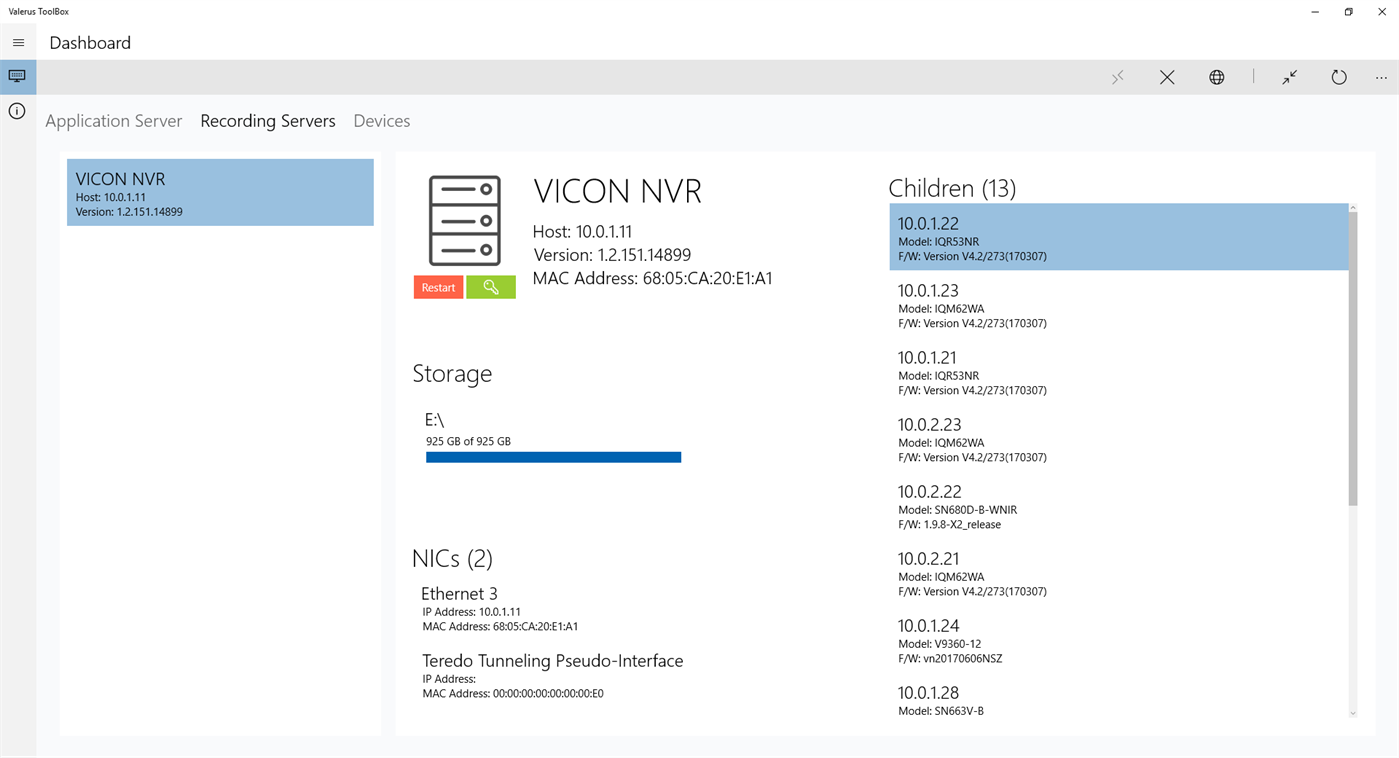
Task: Open the info panel from sidebar
Action: (x=17, y=111)
